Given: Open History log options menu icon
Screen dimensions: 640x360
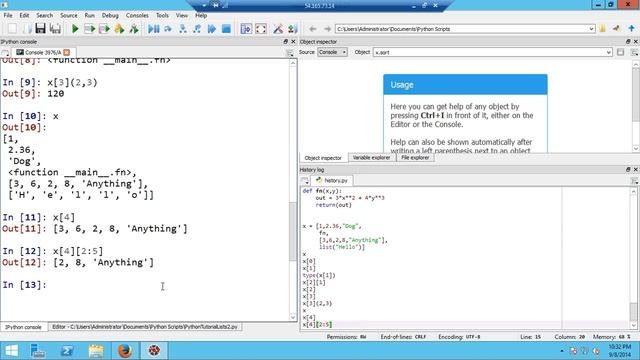Looking at the screenshot, I should coord(634,180).
